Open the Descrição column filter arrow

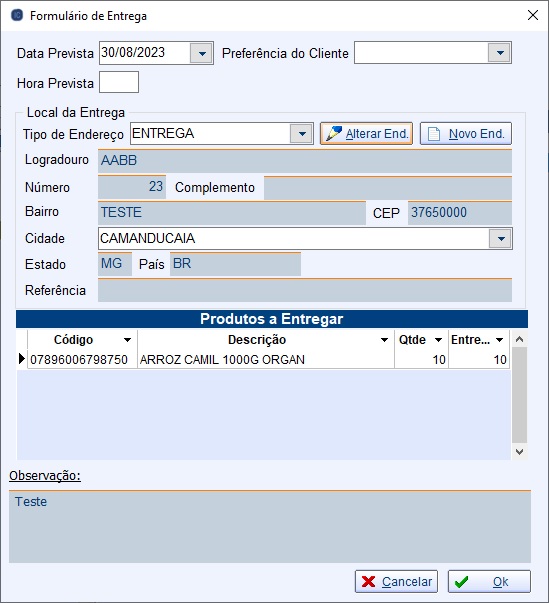tap(384, 340)
